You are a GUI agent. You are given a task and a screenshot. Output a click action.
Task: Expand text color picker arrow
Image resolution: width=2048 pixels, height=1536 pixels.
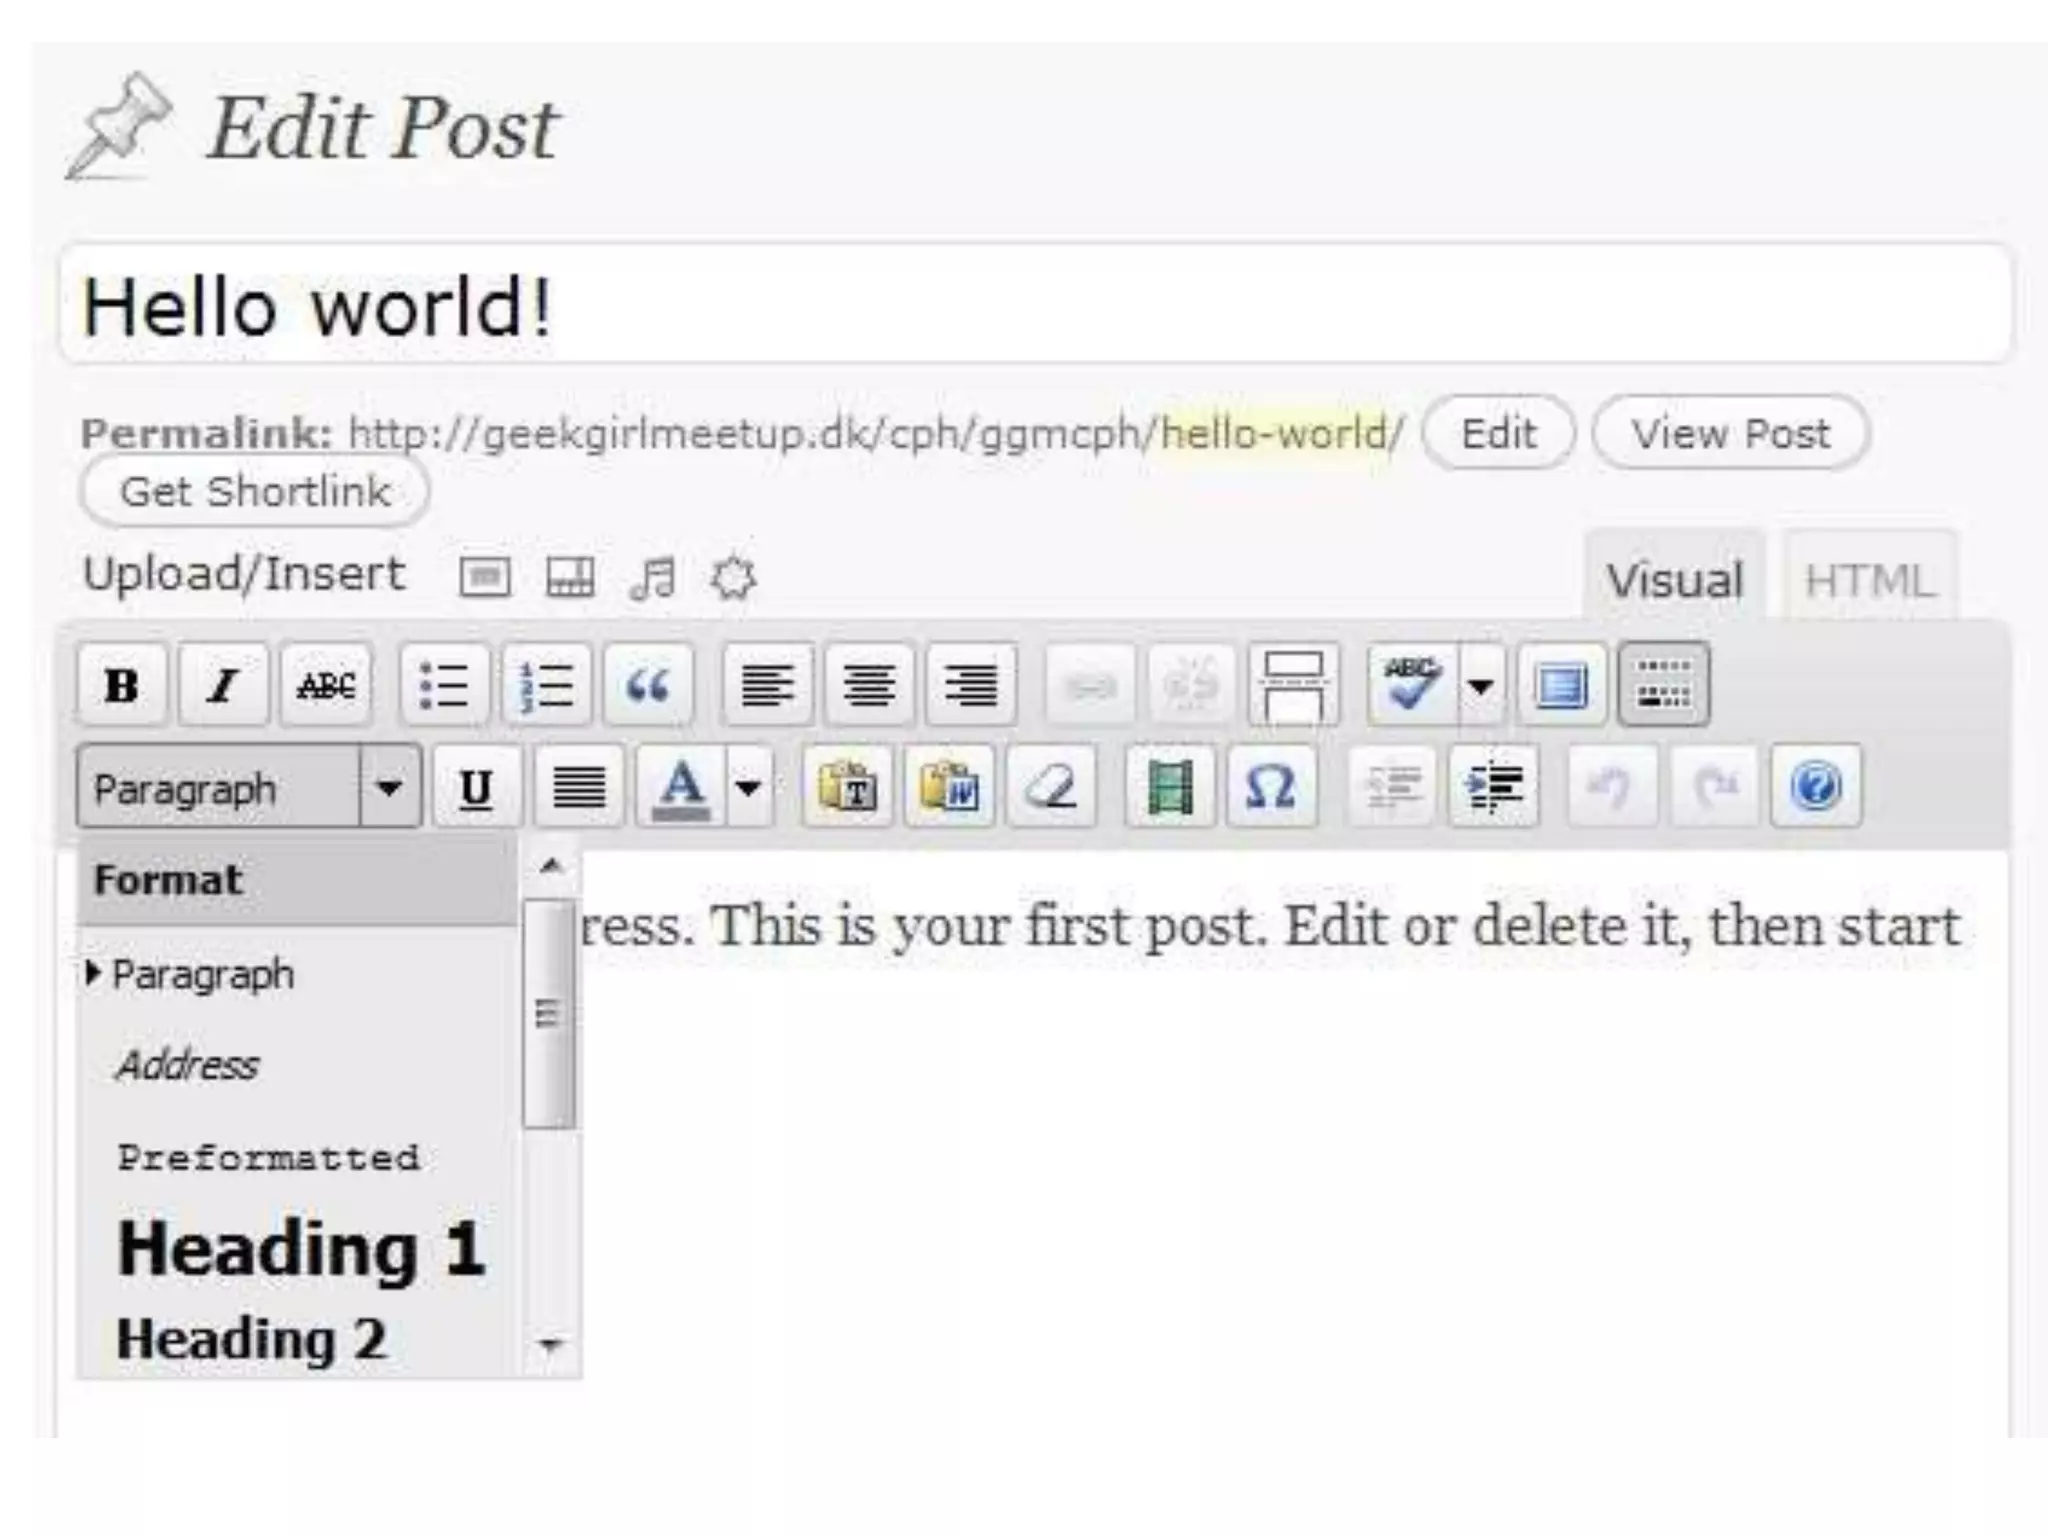749,788
